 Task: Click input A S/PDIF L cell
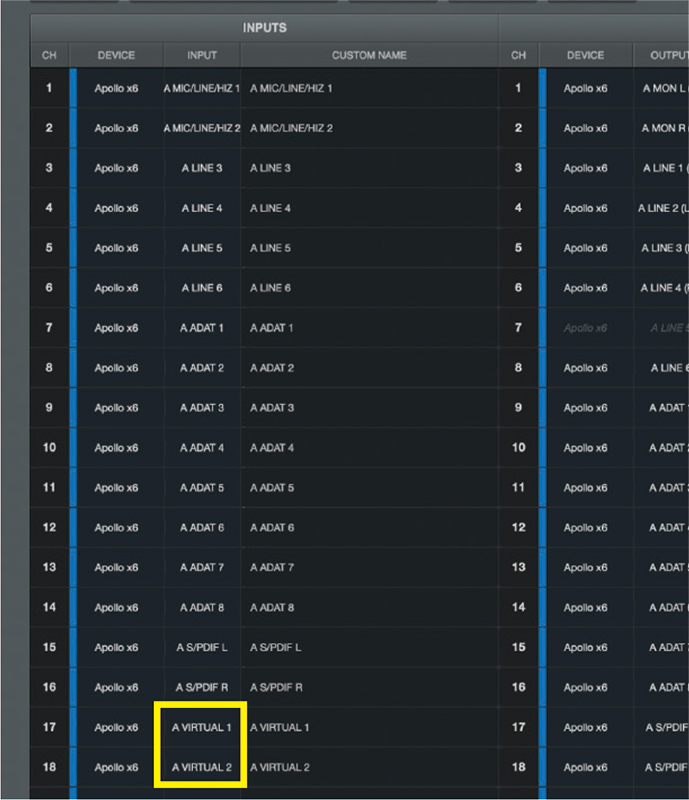(x=202, y=647)
